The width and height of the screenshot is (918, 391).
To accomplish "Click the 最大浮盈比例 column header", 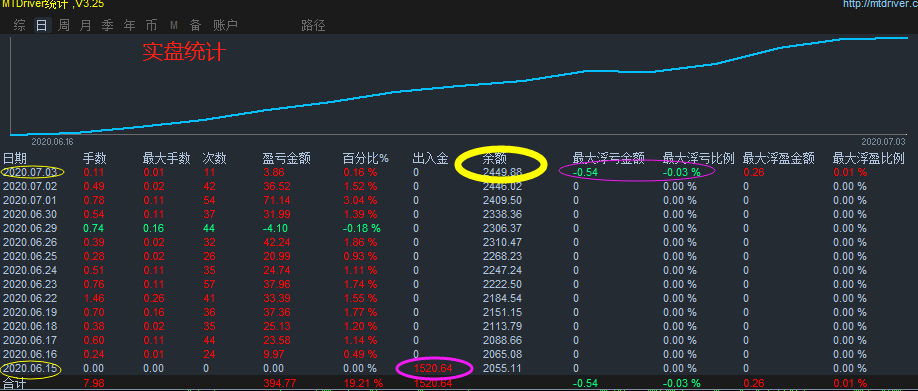I will point(869,158).
